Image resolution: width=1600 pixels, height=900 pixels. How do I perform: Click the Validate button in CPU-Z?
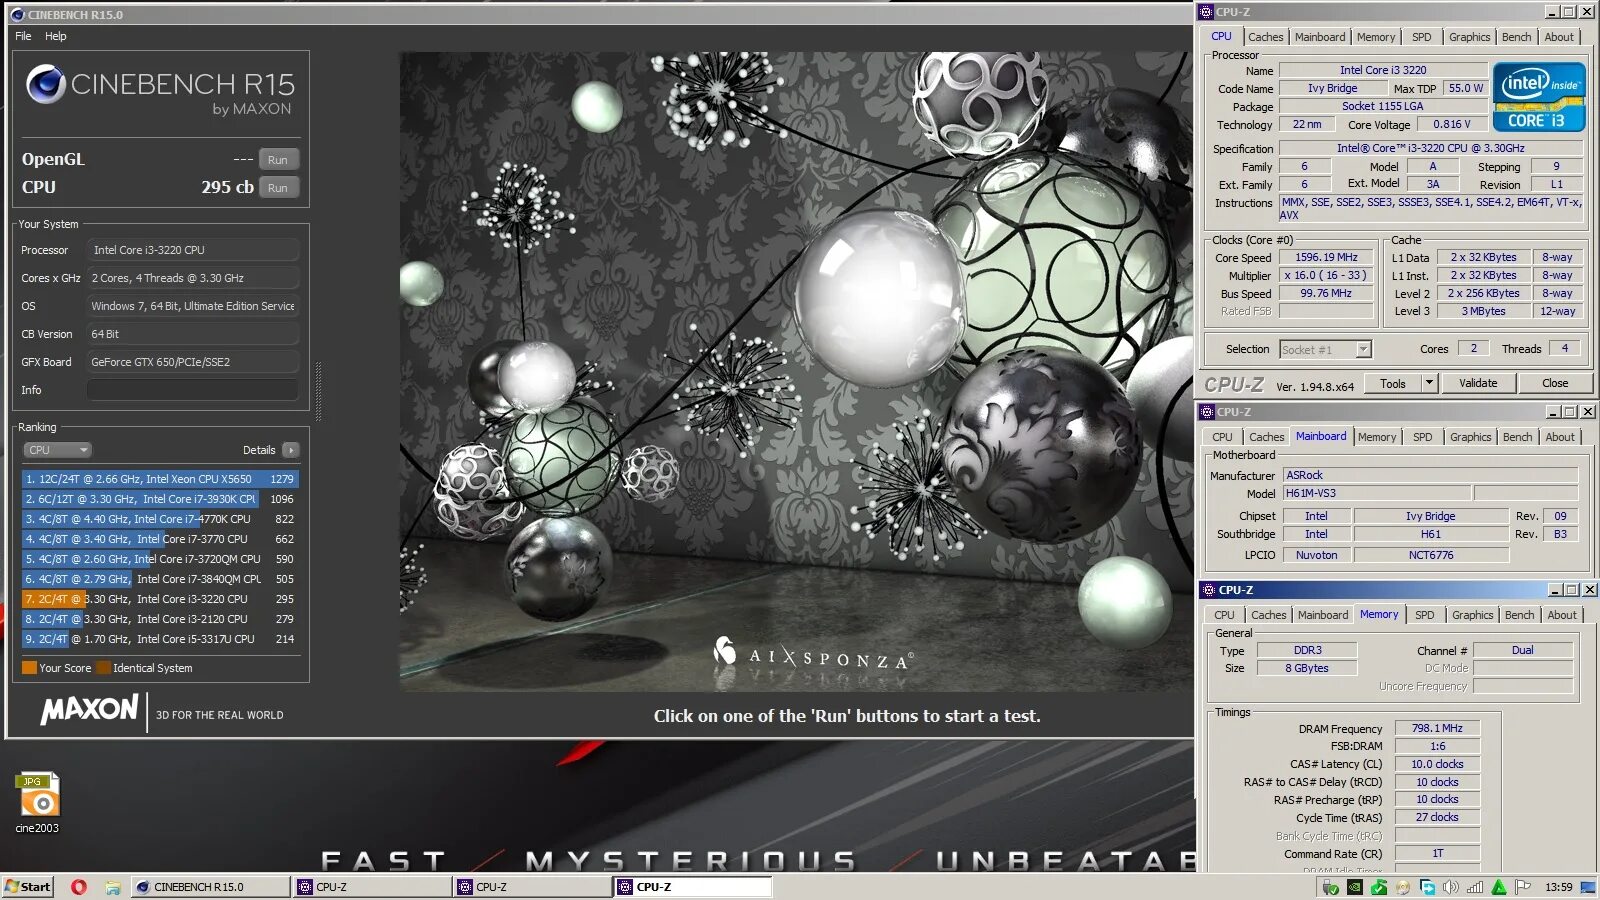(1478, 383)
